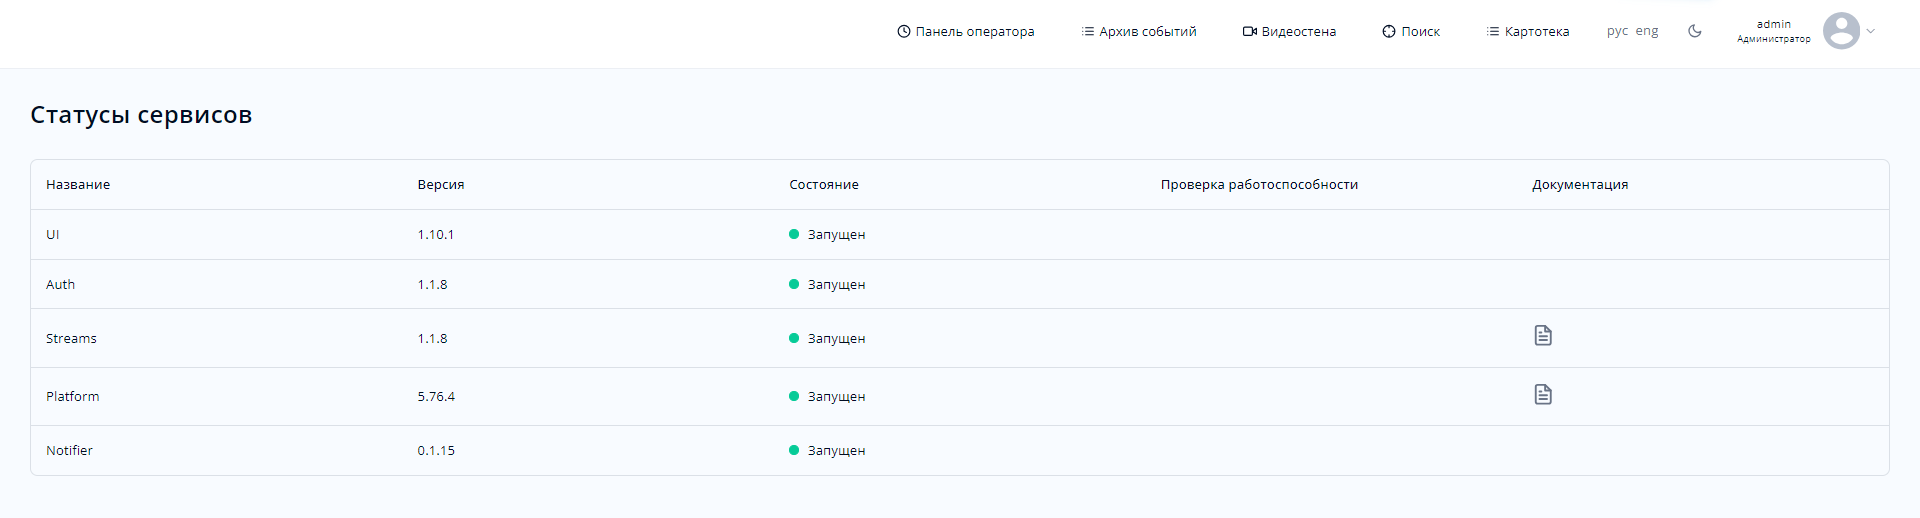Screen dimensions: 1920x518
Task: Click version 0.1.15 cell
Action: click(x=436, y=451)
